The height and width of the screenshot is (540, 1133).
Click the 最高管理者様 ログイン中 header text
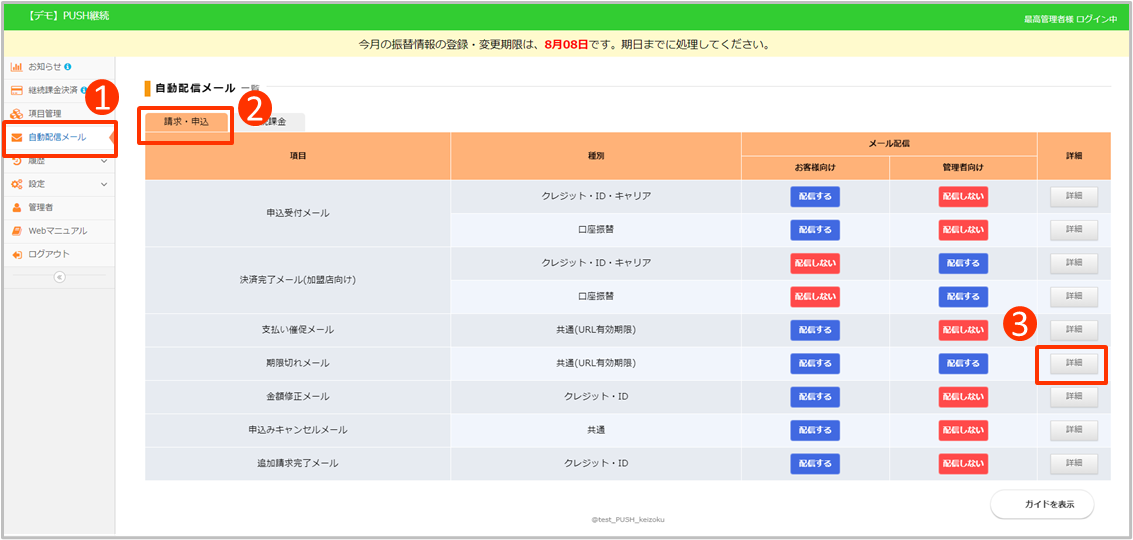pos(1071,19)
